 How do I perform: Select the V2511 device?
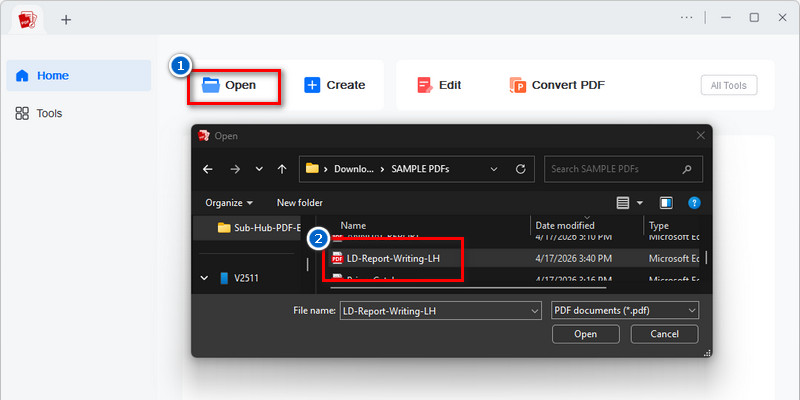pyautogui.click(x=240, y=278)
